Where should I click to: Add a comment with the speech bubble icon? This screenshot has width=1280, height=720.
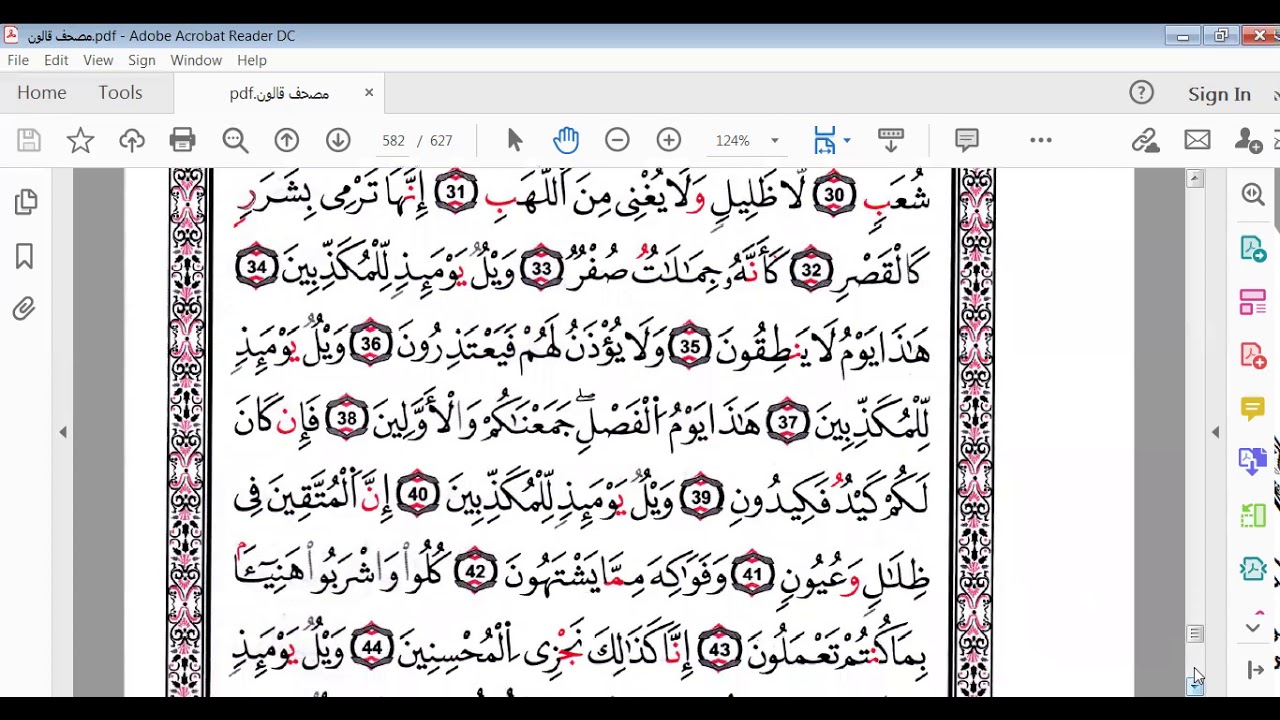966,140
